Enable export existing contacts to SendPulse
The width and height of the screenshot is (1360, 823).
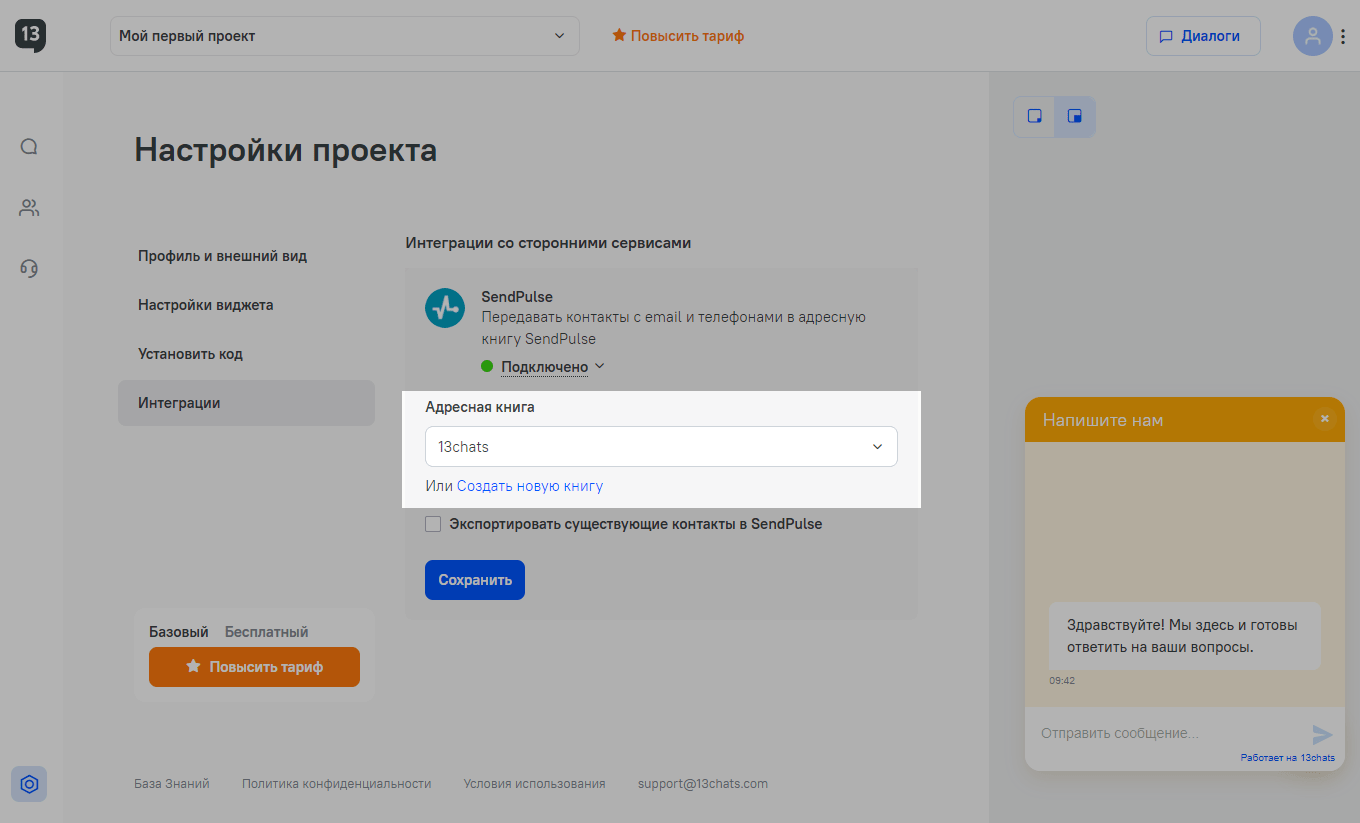[x=433, y=524]
